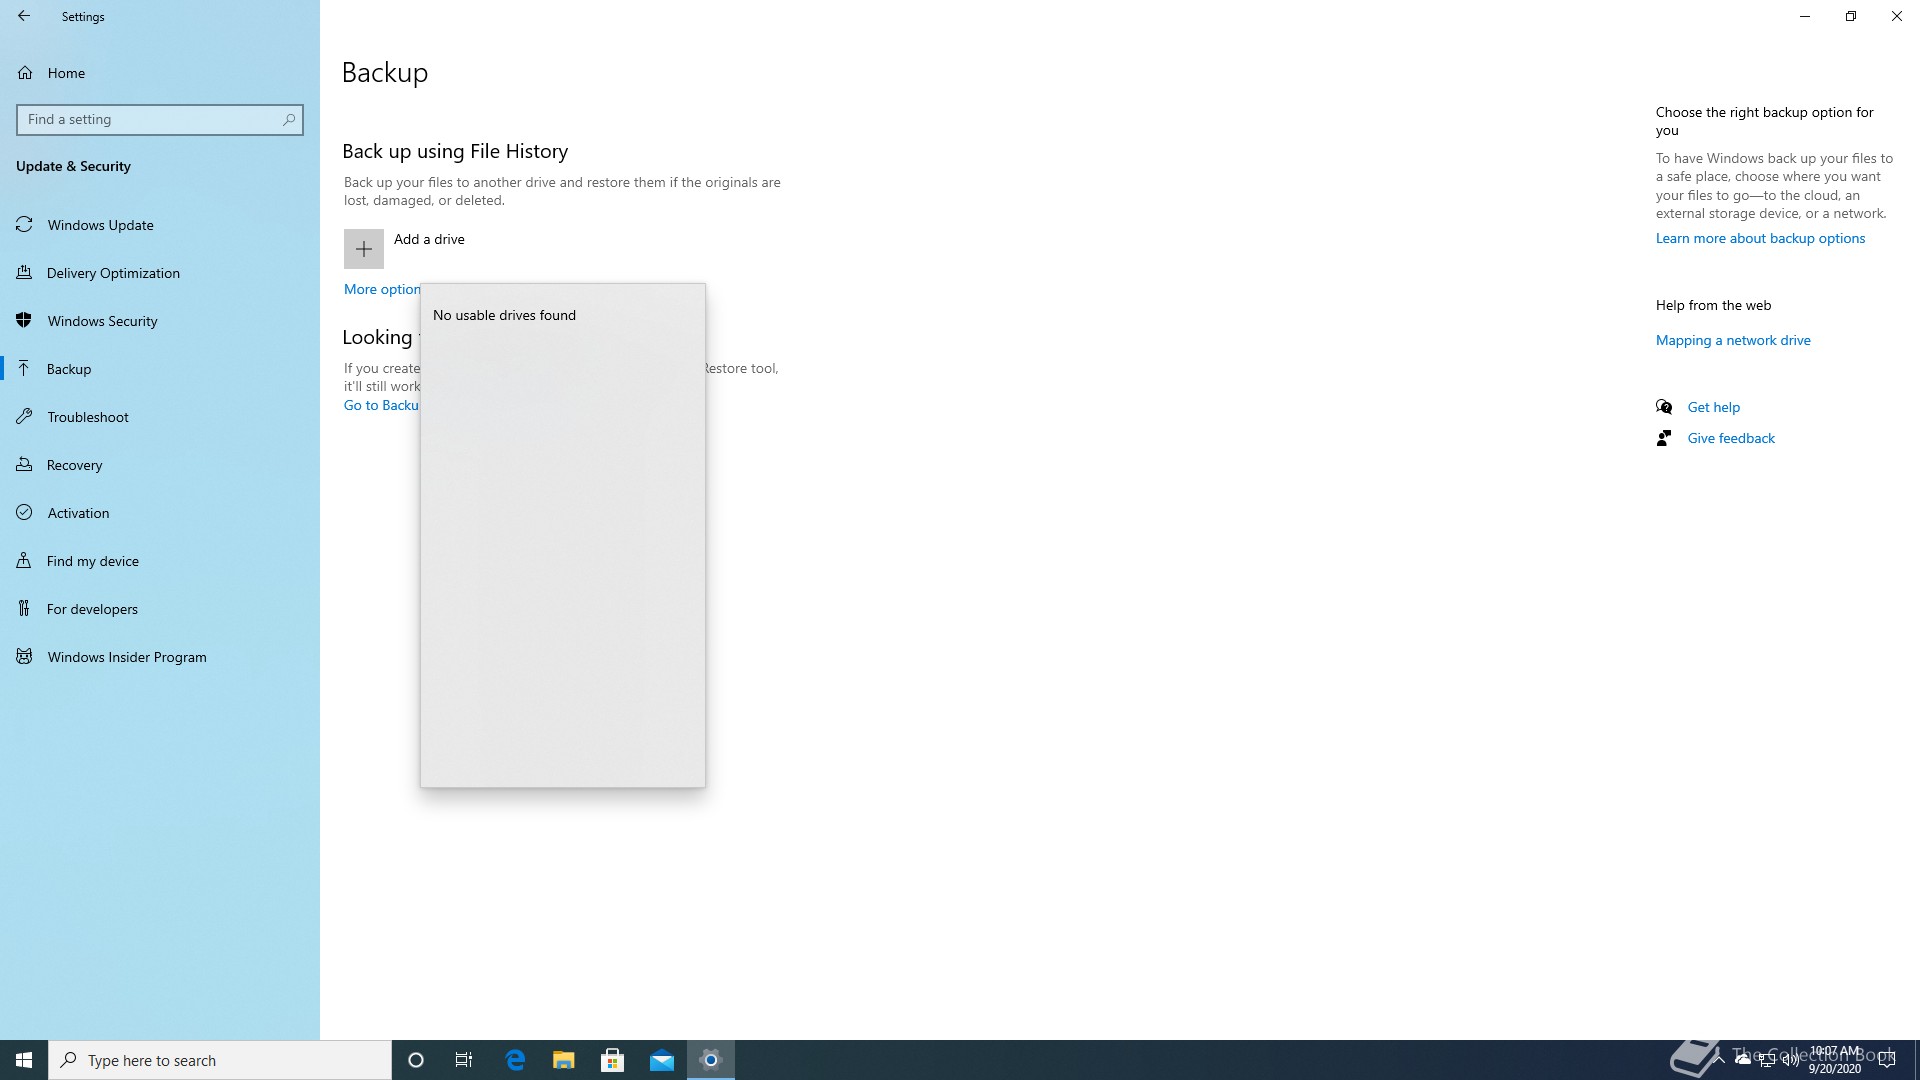Open Find my device page

pyautogui.click(x=92, y=561)
